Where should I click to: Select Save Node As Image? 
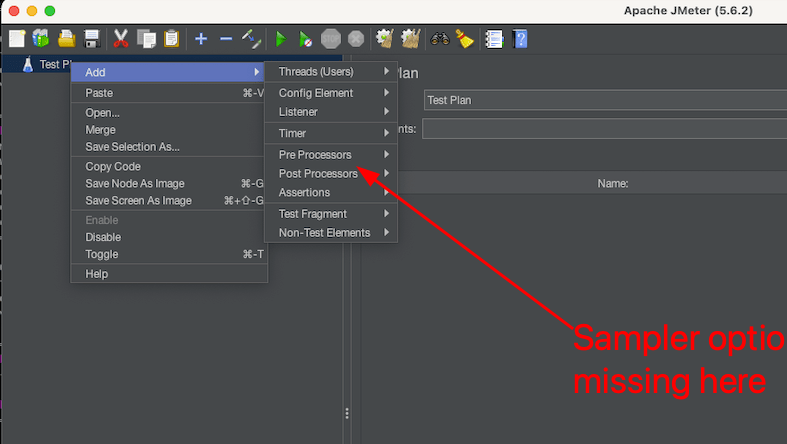pyautogui.click(x=169, y=184)
